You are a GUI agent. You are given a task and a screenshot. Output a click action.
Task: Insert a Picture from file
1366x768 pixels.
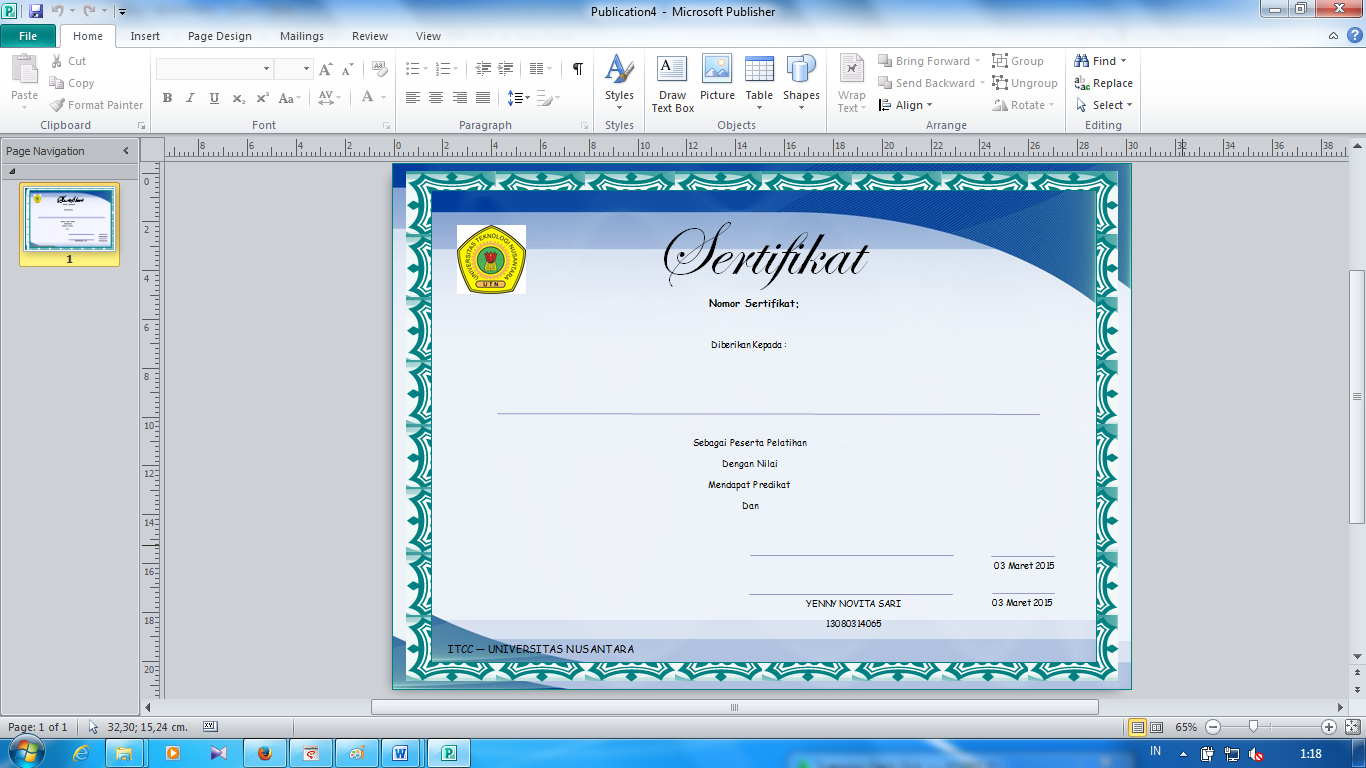(x=716, y=82)
